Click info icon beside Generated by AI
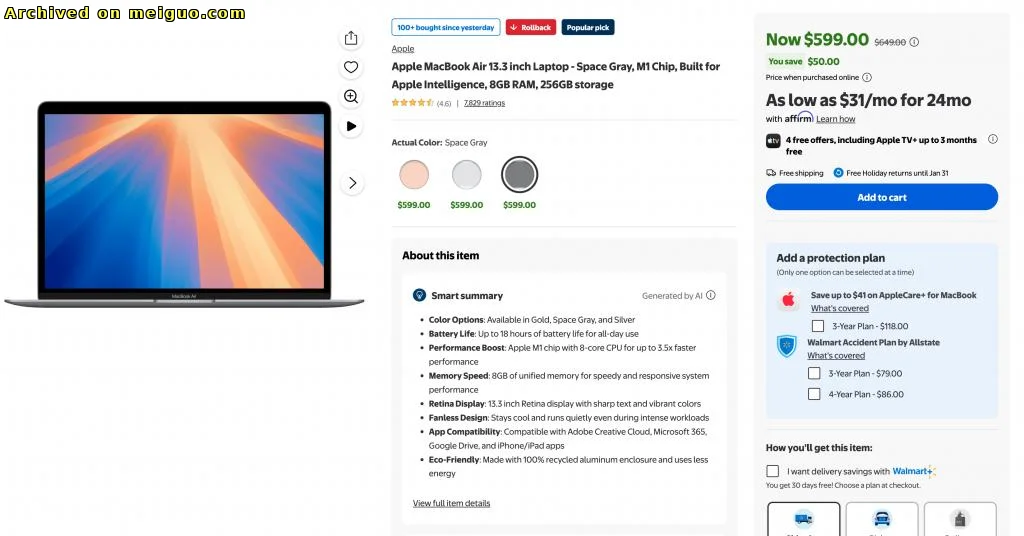The image size is (1024, 536). tap(711, 296)
